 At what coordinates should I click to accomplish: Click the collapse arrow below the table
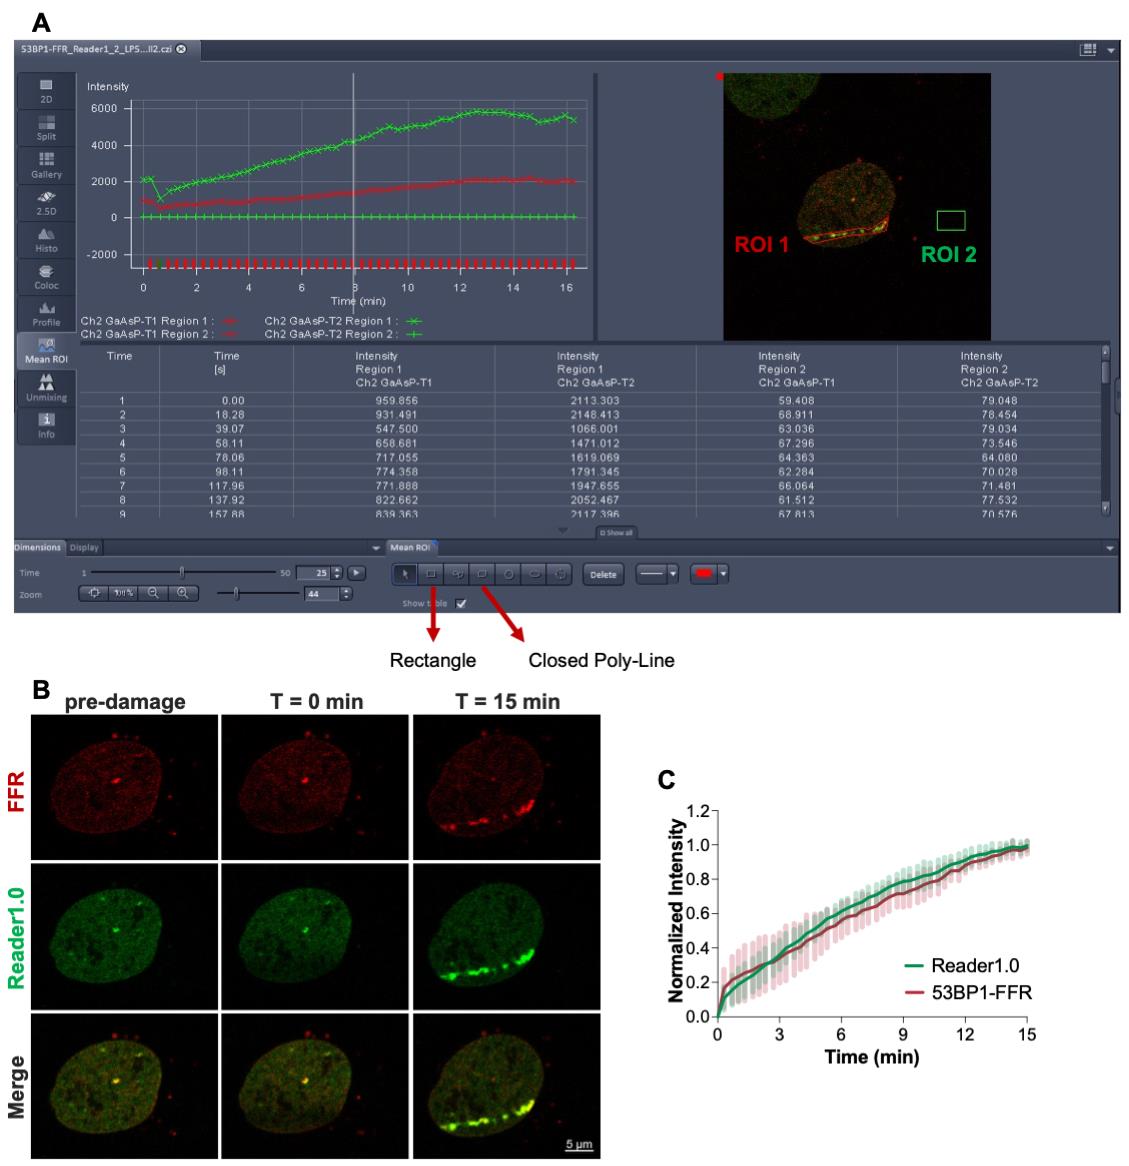point(562,530)
